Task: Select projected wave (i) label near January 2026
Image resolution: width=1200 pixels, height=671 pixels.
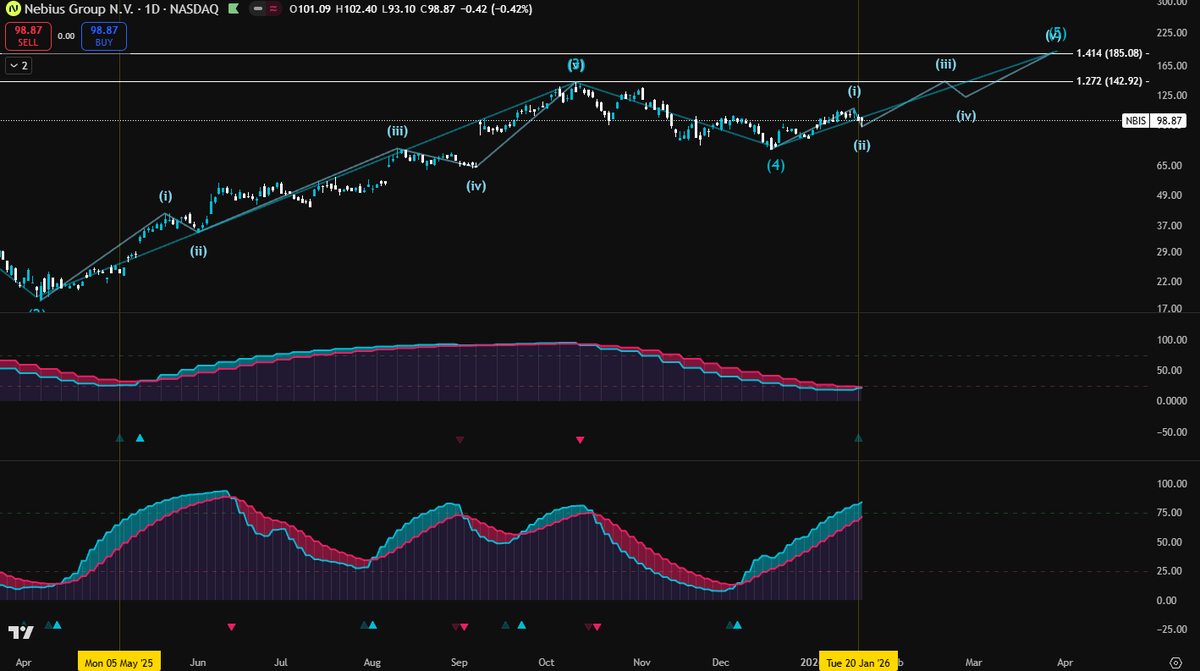Action: pos(855,90)
